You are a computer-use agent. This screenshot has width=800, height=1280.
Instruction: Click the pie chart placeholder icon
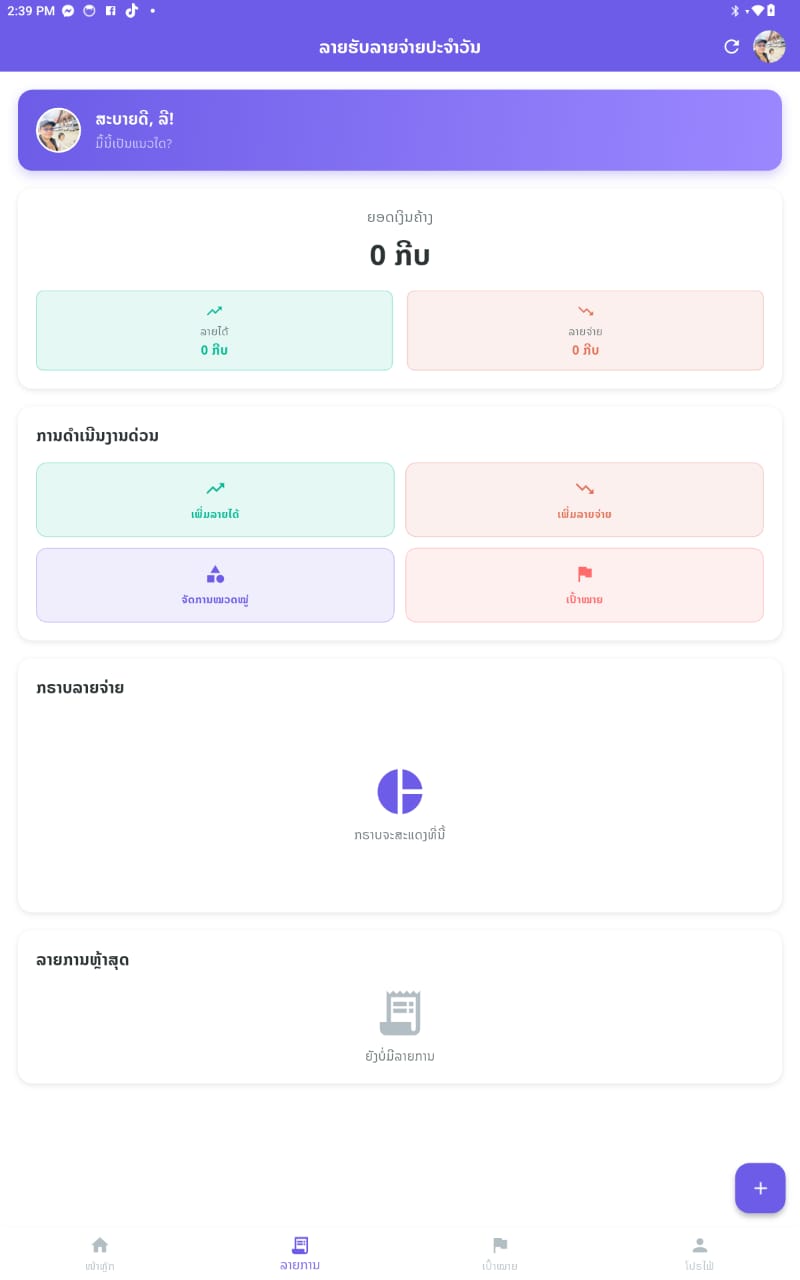pos(400,791)
